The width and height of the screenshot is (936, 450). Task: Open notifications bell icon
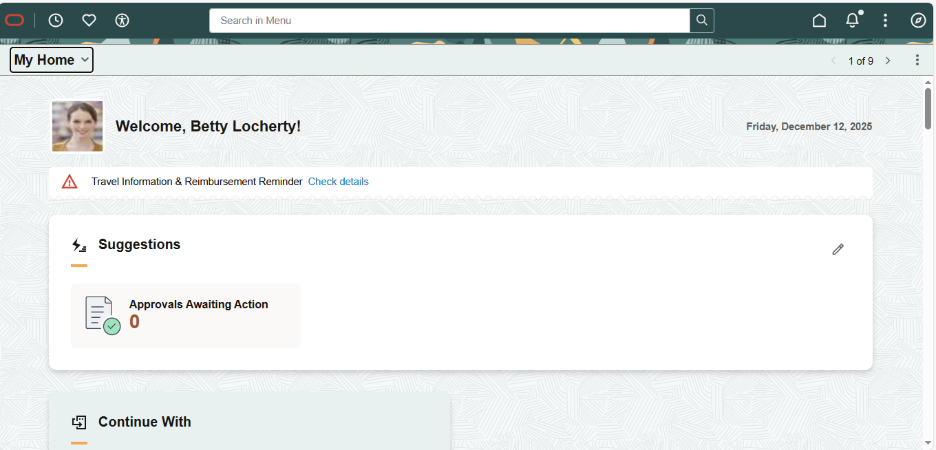coord(852,20)
